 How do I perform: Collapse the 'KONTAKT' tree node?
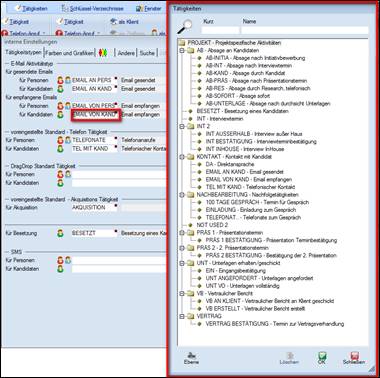182,157
